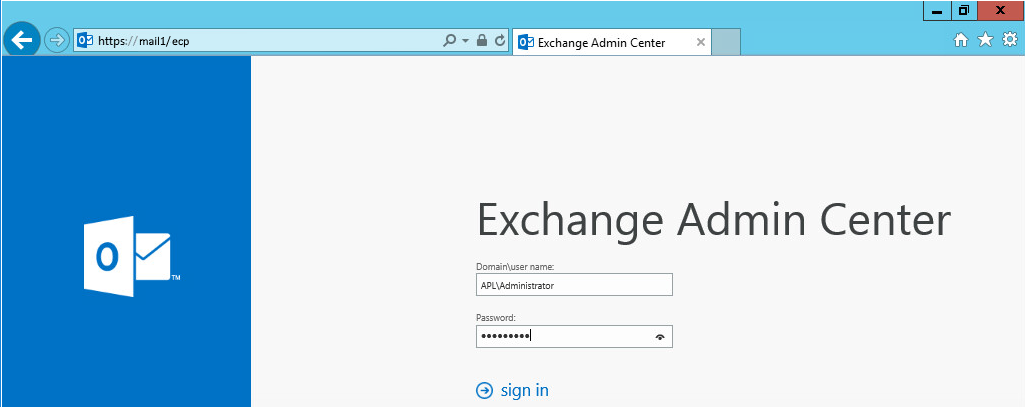Reveal password with the eye icon

[660, 336]
